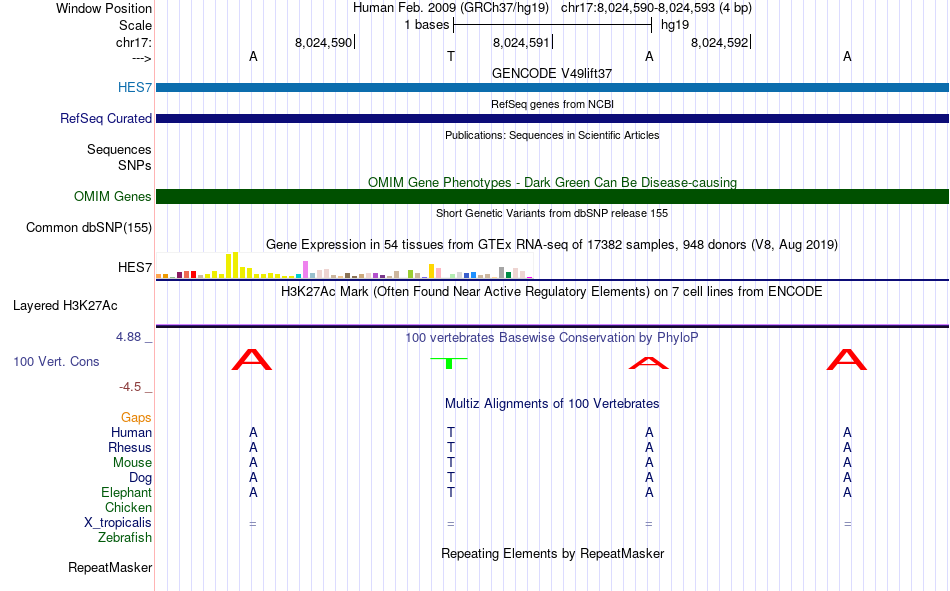Click 'Short Genetic Variants from dbSNP release 155'

pos(552,213)
